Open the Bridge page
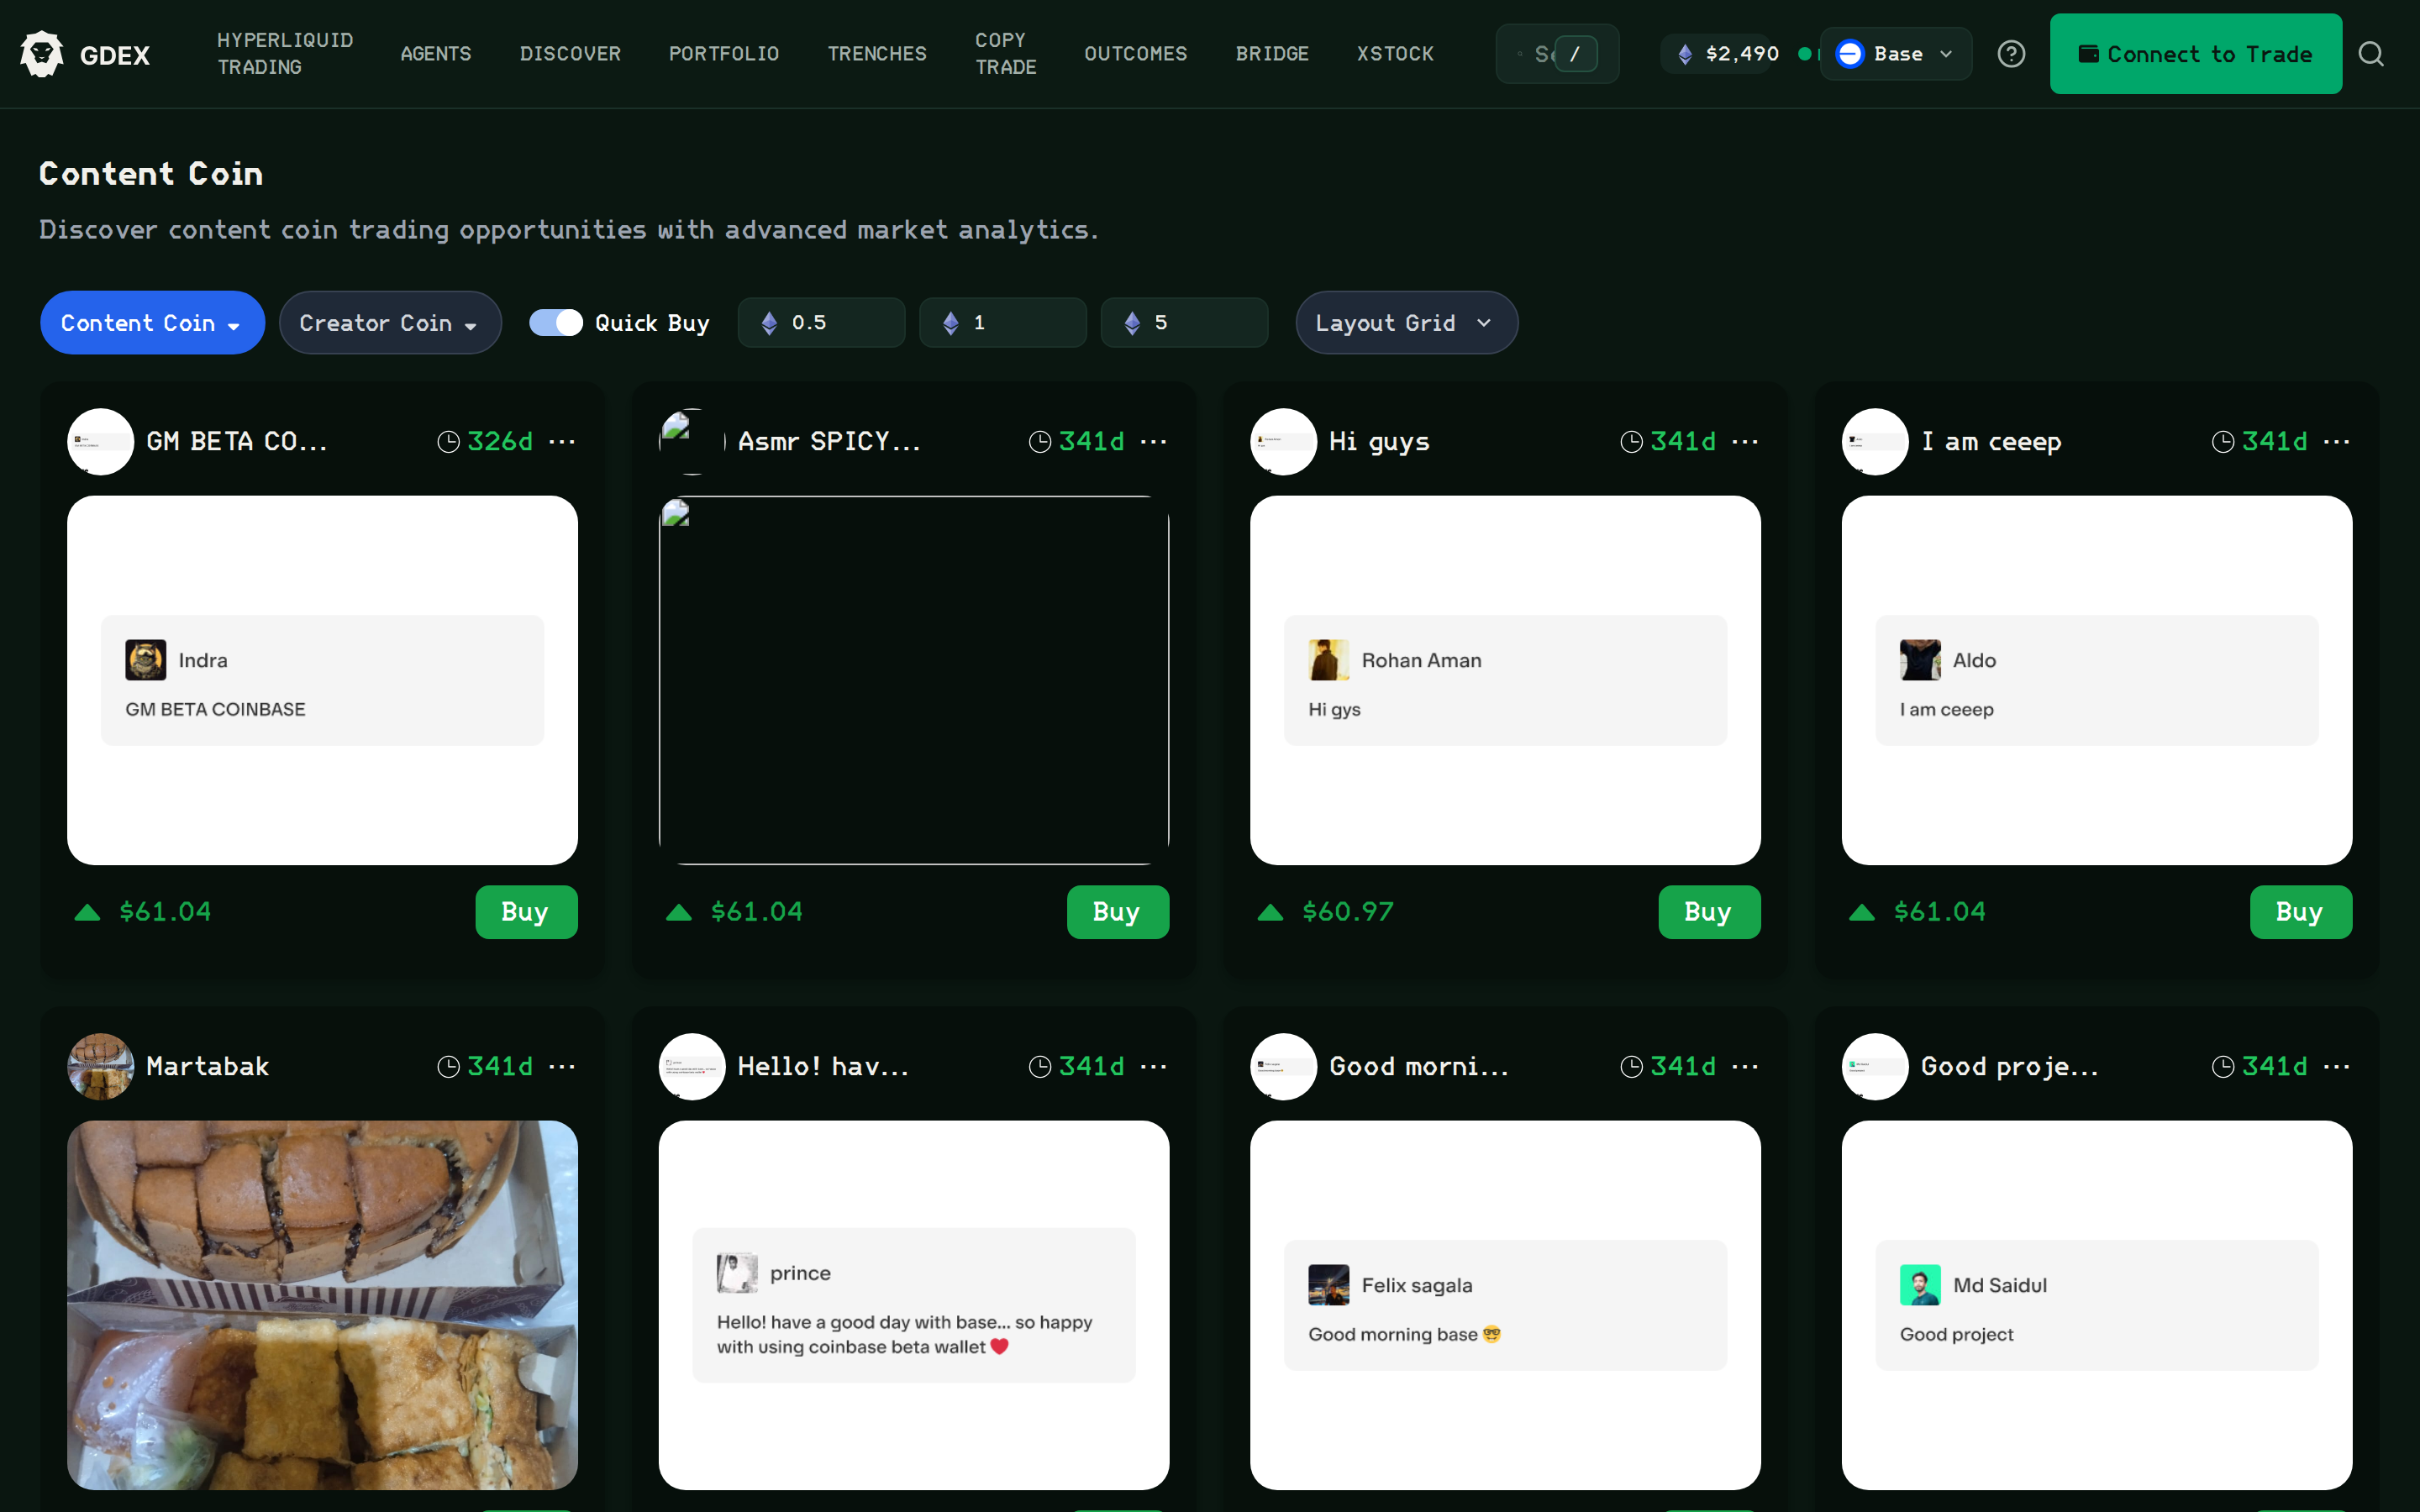The image size is (2420, 1512). pyautogui.click(x=1272, y=54)
